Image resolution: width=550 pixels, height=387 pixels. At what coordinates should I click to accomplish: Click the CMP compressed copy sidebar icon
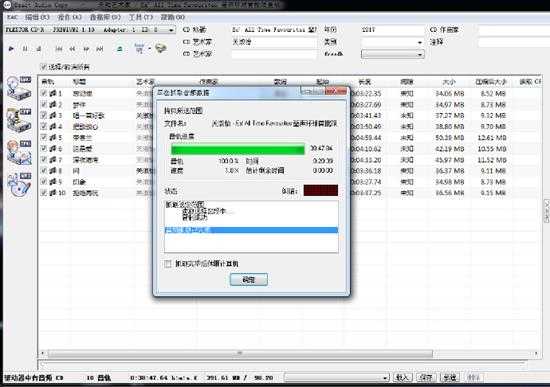click(x=19, y=120)
